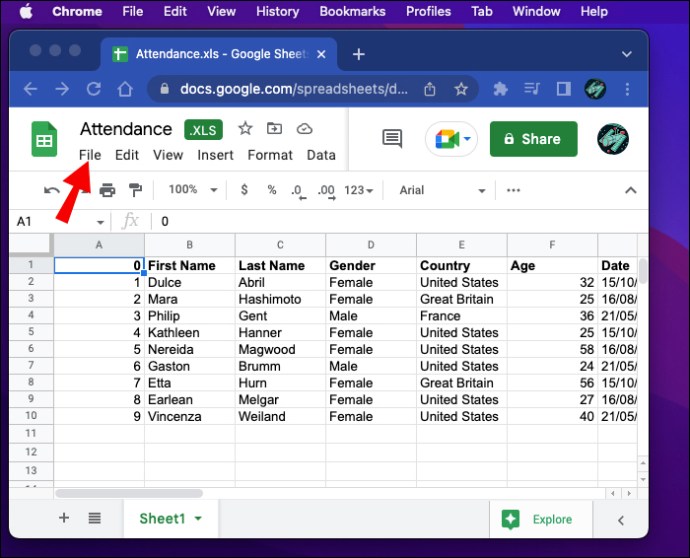Open the Sheet1 tab dropdown arrow
This screenshot has width=690, height=558.
pos(198,518)
